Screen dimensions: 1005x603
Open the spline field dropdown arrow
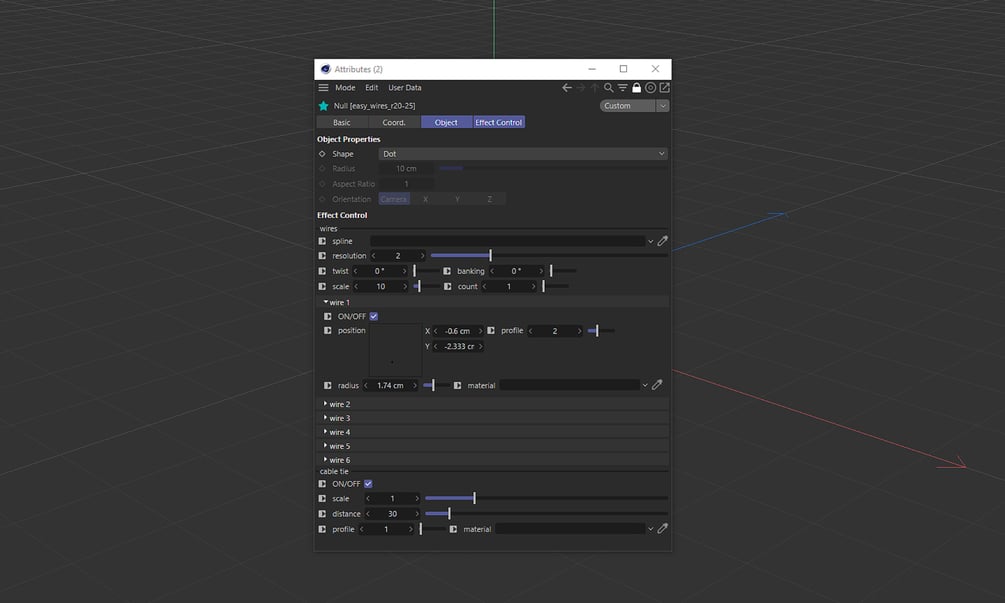pyautogui.click(x=651, y=242)
